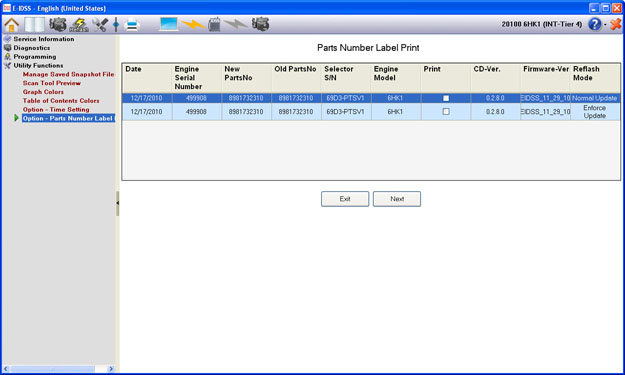
Task: Click the Engine Model column header
Action: click(x=396, y=78)
